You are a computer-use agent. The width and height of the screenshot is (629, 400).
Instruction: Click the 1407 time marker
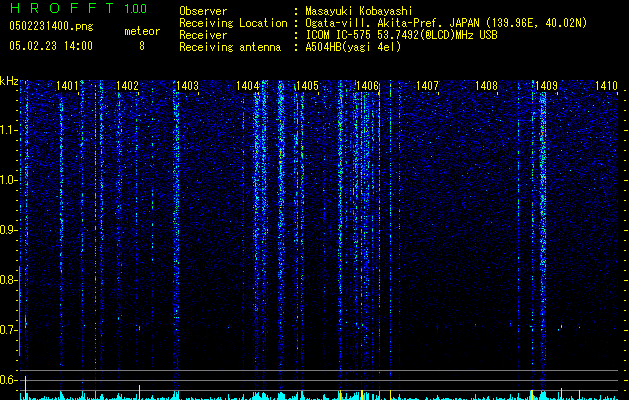click(427, 86)
